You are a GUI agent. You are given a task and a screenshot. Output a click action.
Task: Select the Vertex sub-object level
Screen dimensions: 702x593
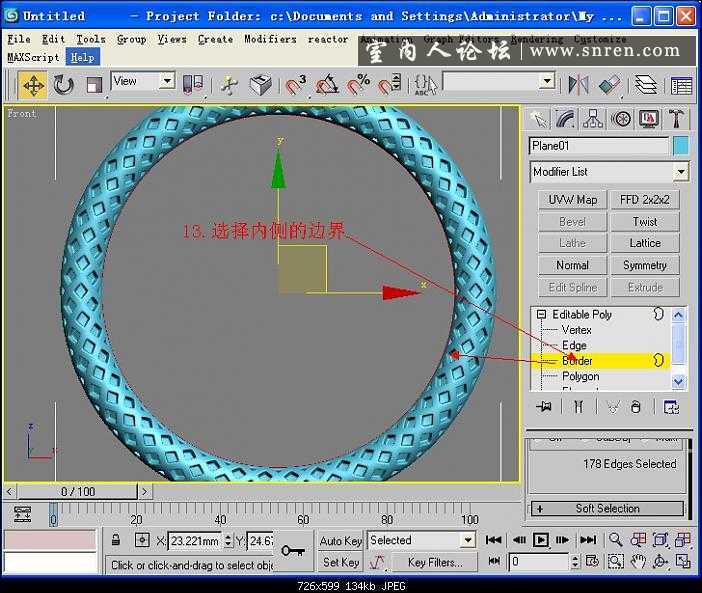[x=577, y=330]
